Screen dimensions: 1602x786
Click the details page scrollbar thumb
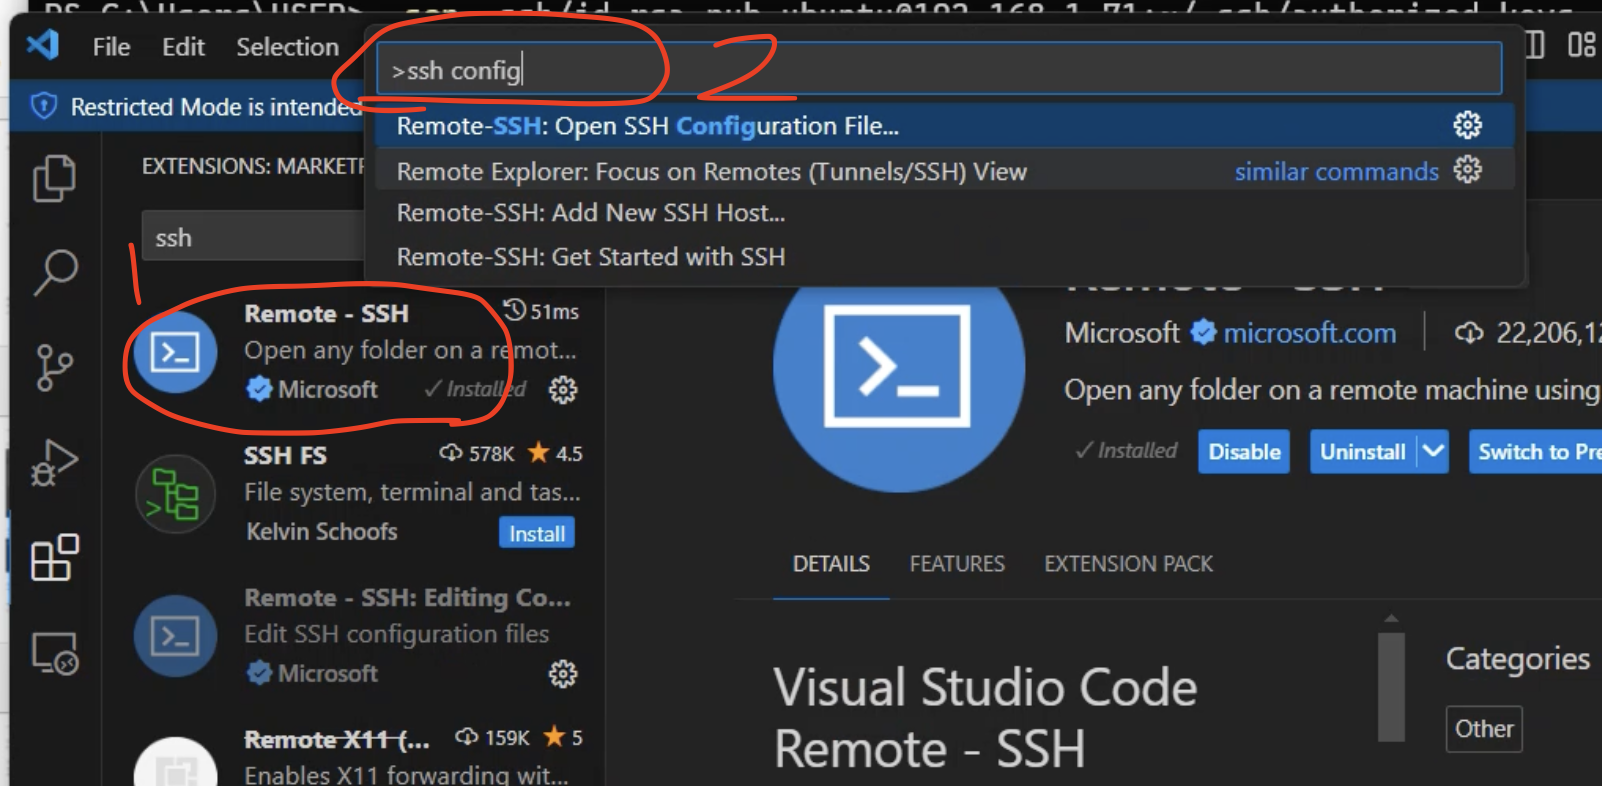[1391, 686]
